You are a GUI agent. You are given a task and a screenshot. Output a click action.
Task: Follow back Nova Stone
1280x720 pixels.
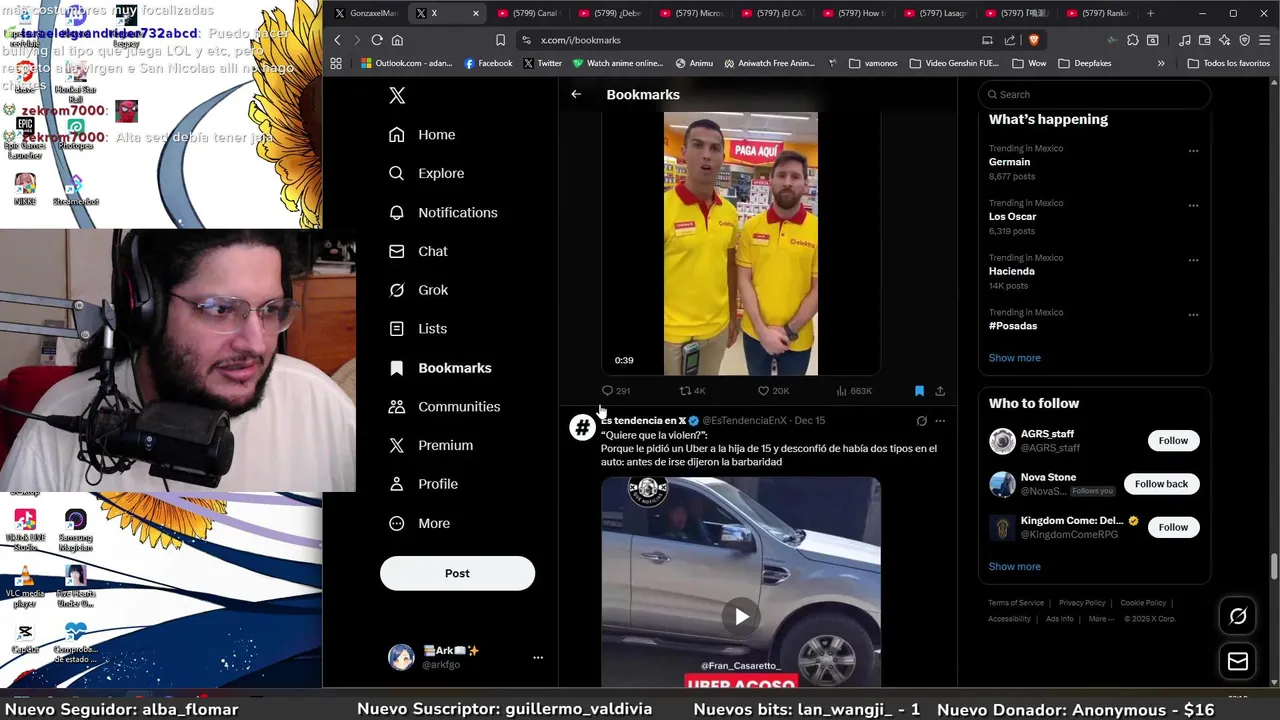1161,484
